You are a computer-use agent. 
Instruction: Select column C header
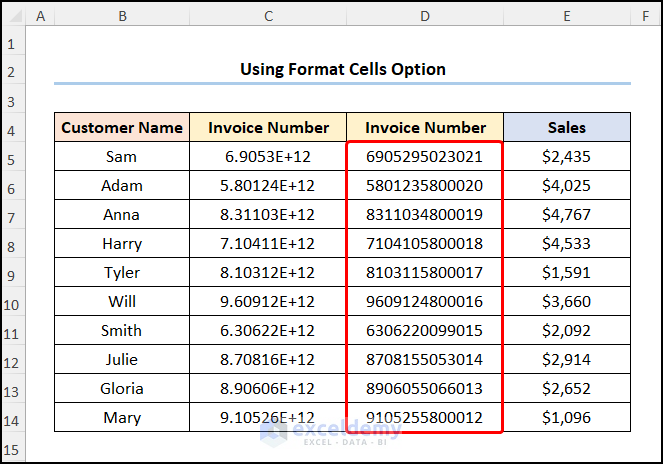click(x=268, y=17)
